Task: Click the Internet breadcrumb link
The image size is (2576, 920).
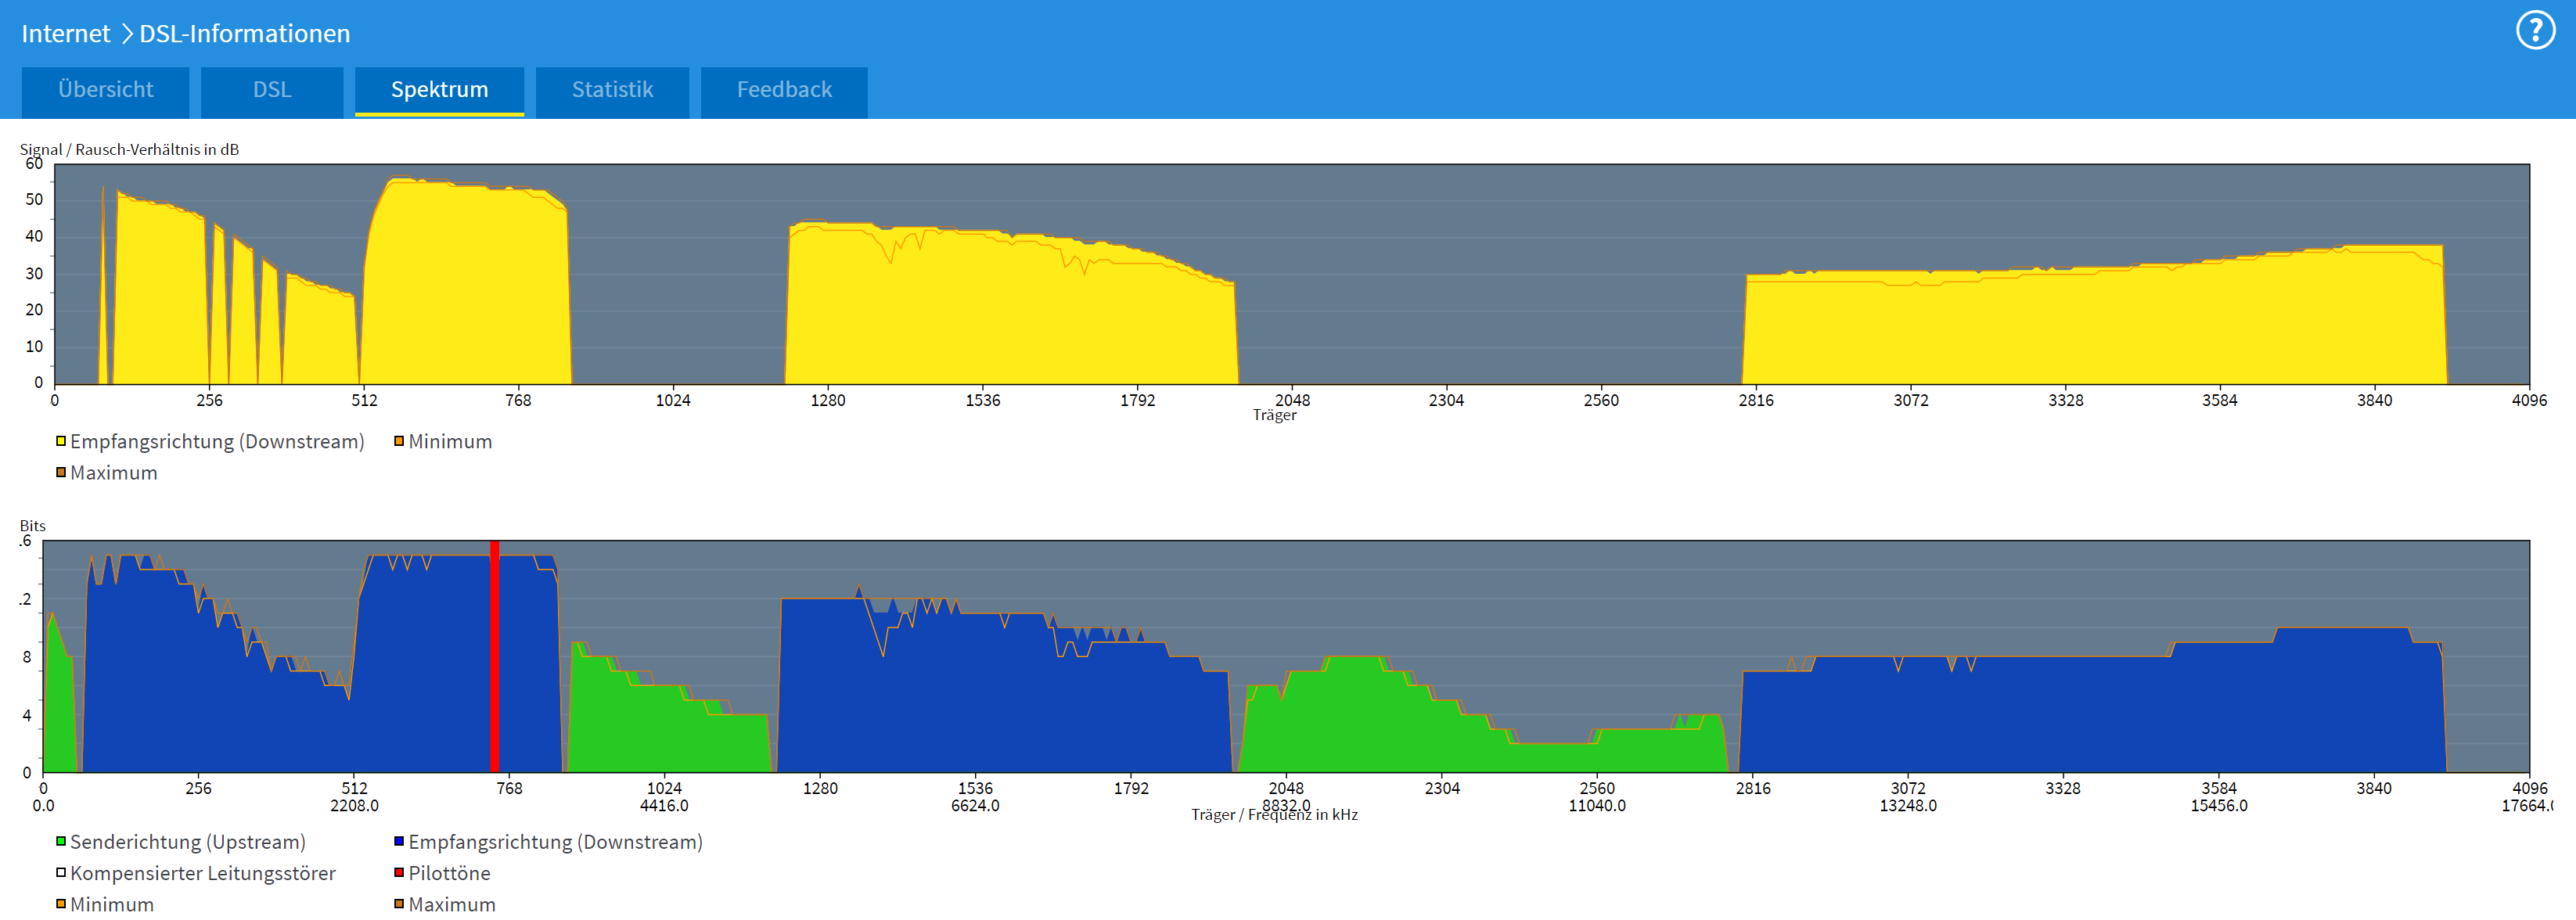Action: tap(65, 34)
